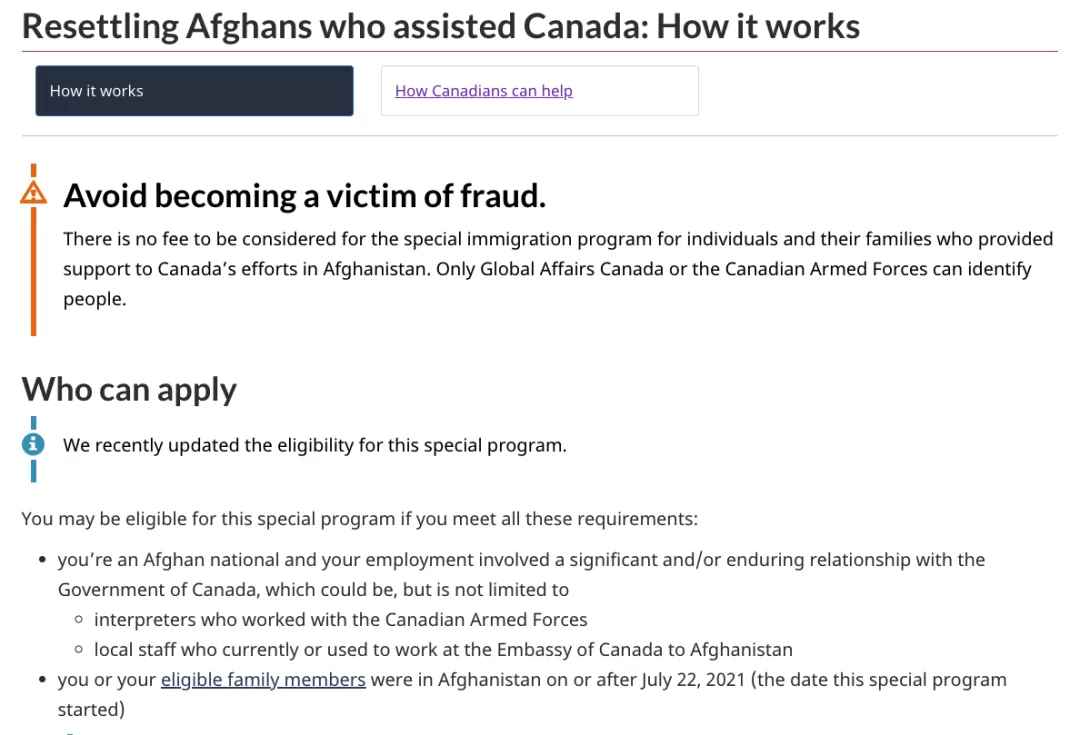Click the "Avoid becoming a victim of fraud" heading
The width and height of the screenshot is (1080, 735).
click(304, 196)
